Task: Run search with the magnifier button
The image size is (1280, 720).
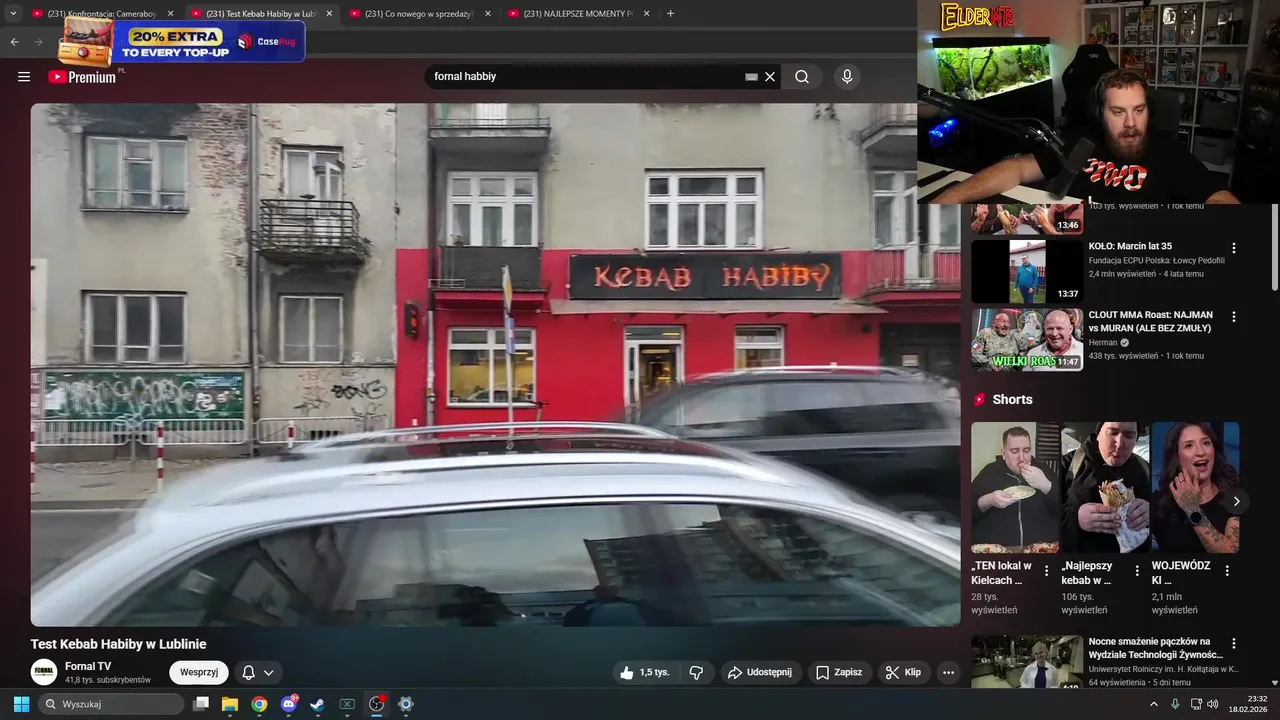Action: click(x=802, y=77)
